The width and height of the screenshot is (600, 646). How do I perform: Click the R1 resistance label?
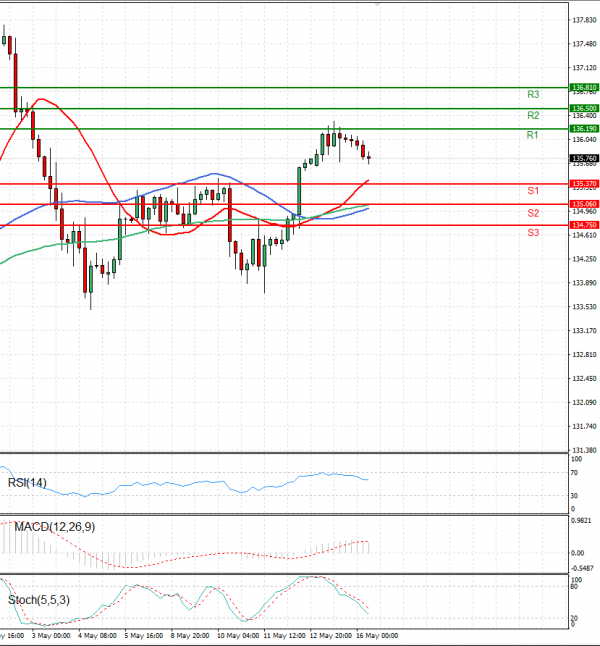(x=532, y=135)
